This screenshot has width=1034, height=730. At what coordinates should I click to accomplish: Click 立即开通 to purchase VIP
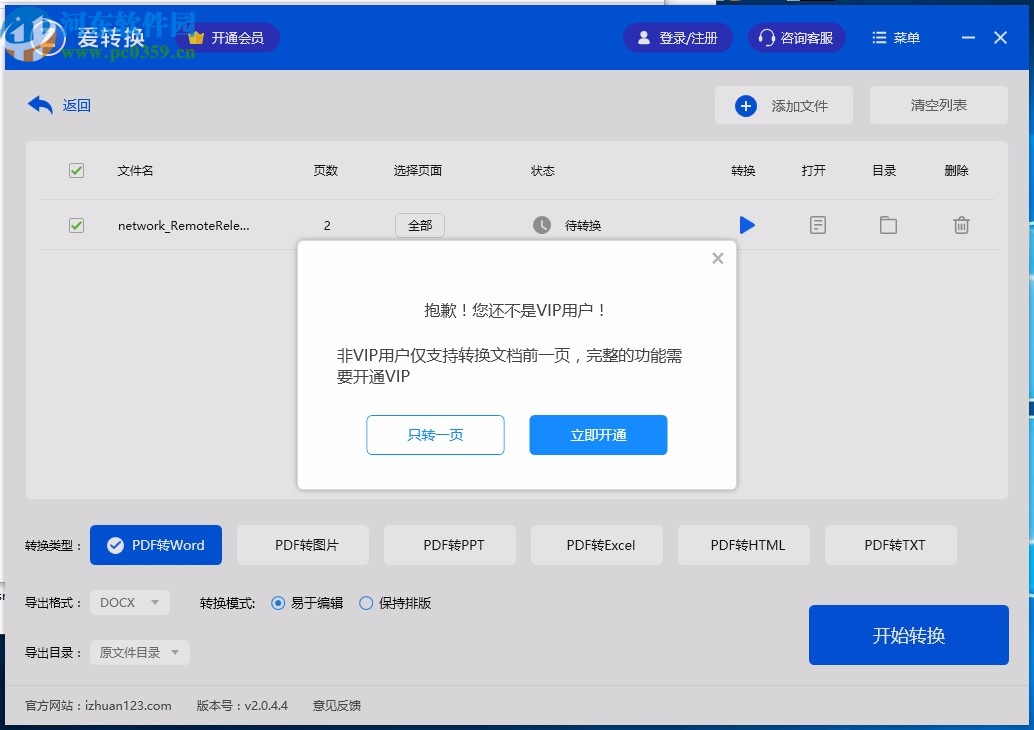[x=598, y=434]
